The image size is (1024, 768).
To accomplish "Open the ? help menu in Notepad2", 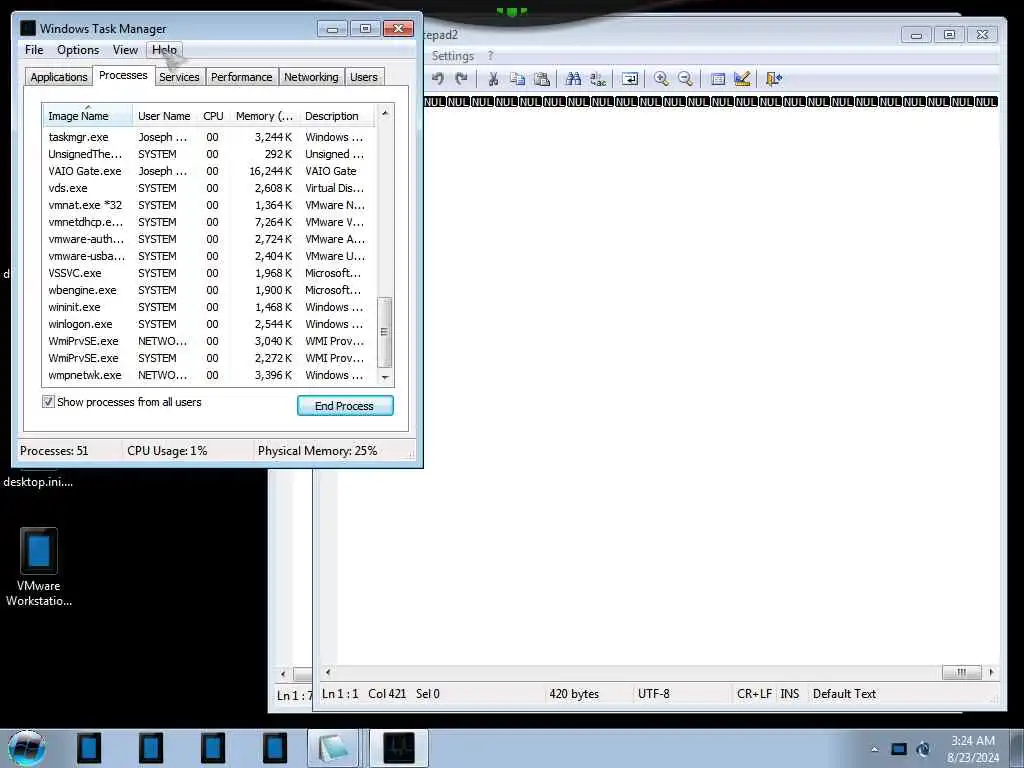I will (490, 56).
